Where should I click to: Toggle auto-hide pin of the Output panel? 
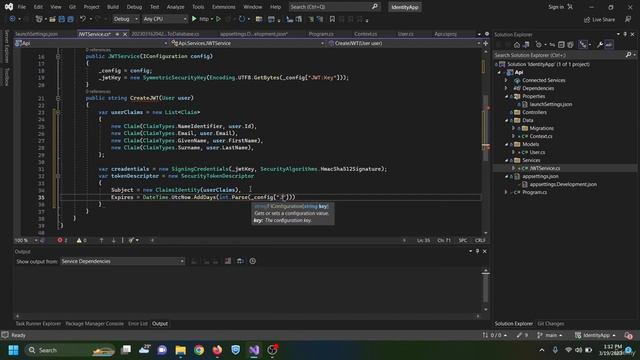pos(477,251)
